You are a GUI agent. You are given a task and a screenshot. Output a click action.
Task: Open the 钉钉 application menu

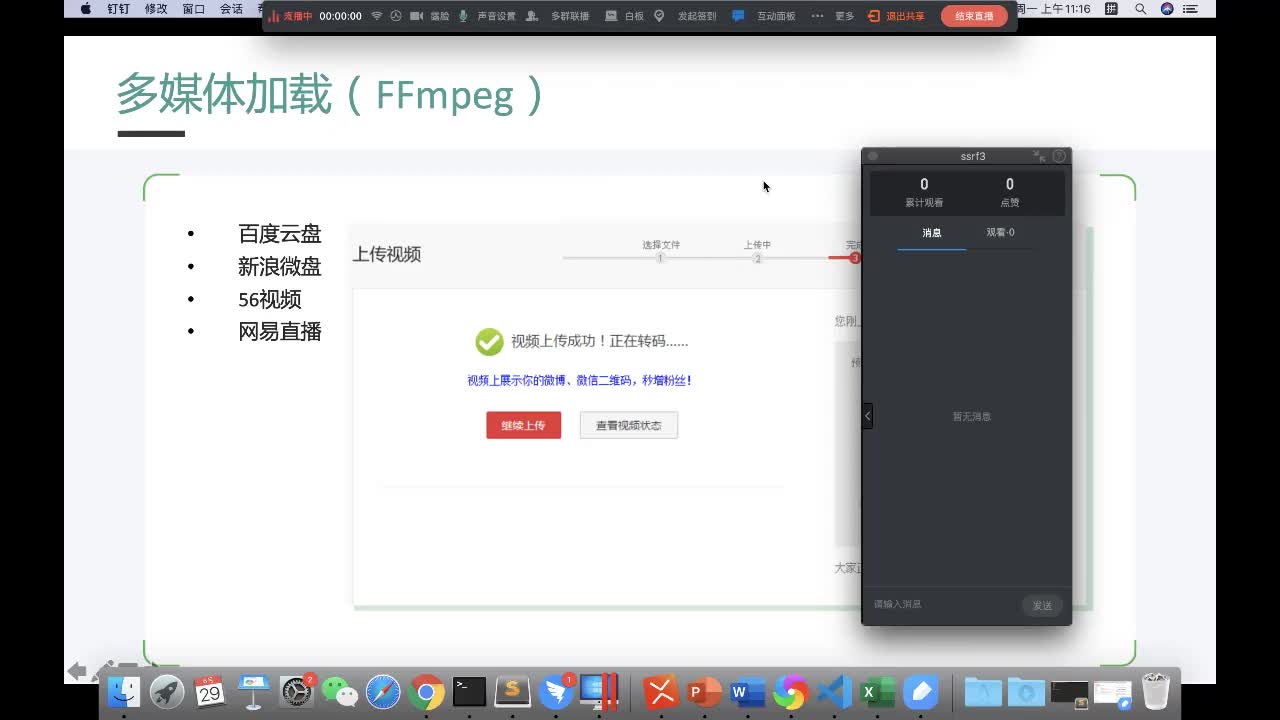coord(118,9)
